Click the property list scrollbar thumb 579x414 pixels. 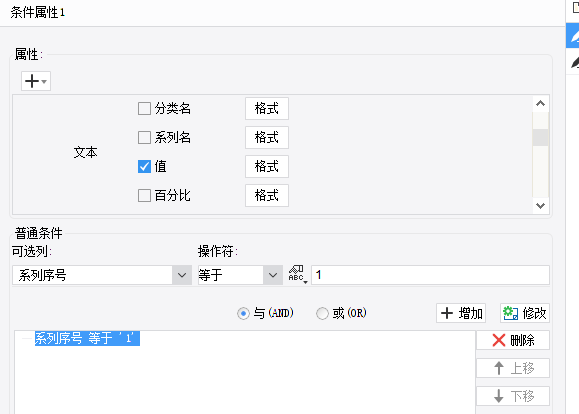(x=540, y=137)
